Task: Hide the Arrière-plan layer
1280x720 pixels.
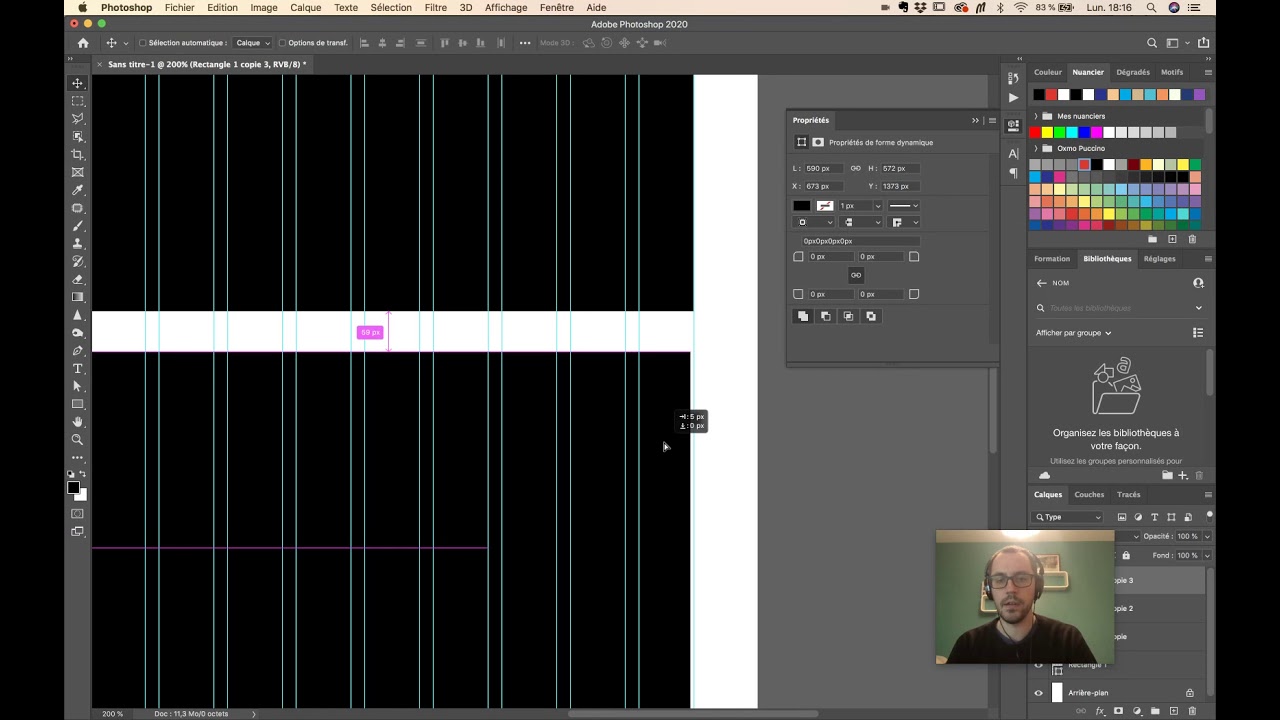Action: tap(1038, 693)
